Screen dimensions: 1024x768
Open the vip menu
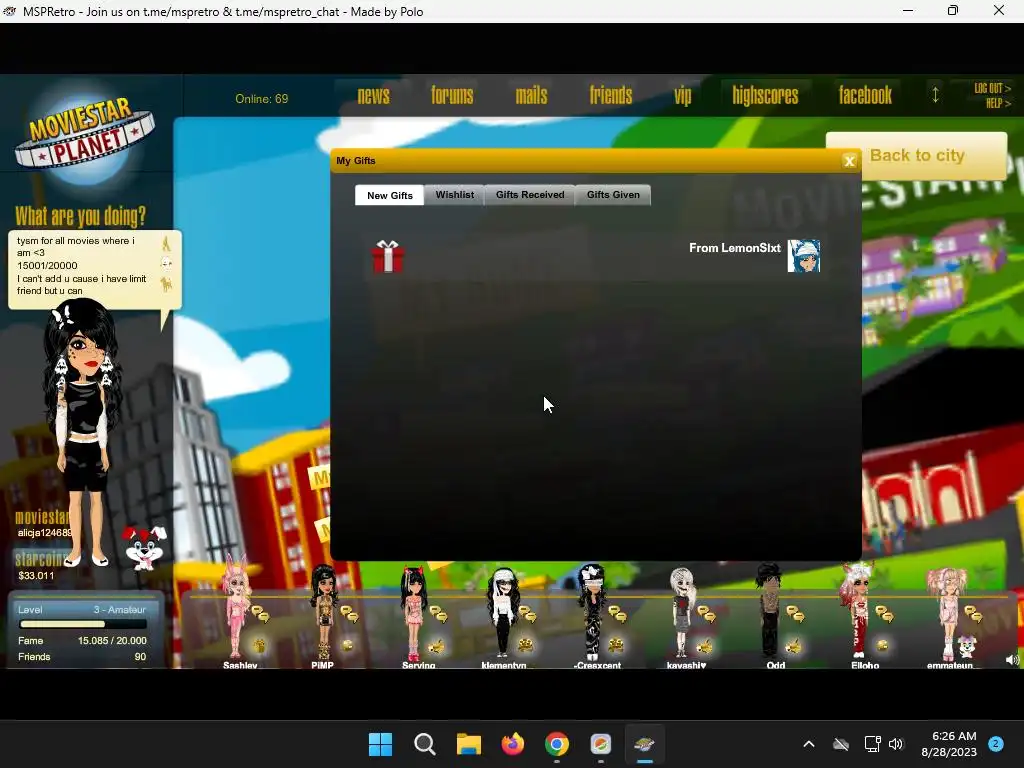pos(682,96)
